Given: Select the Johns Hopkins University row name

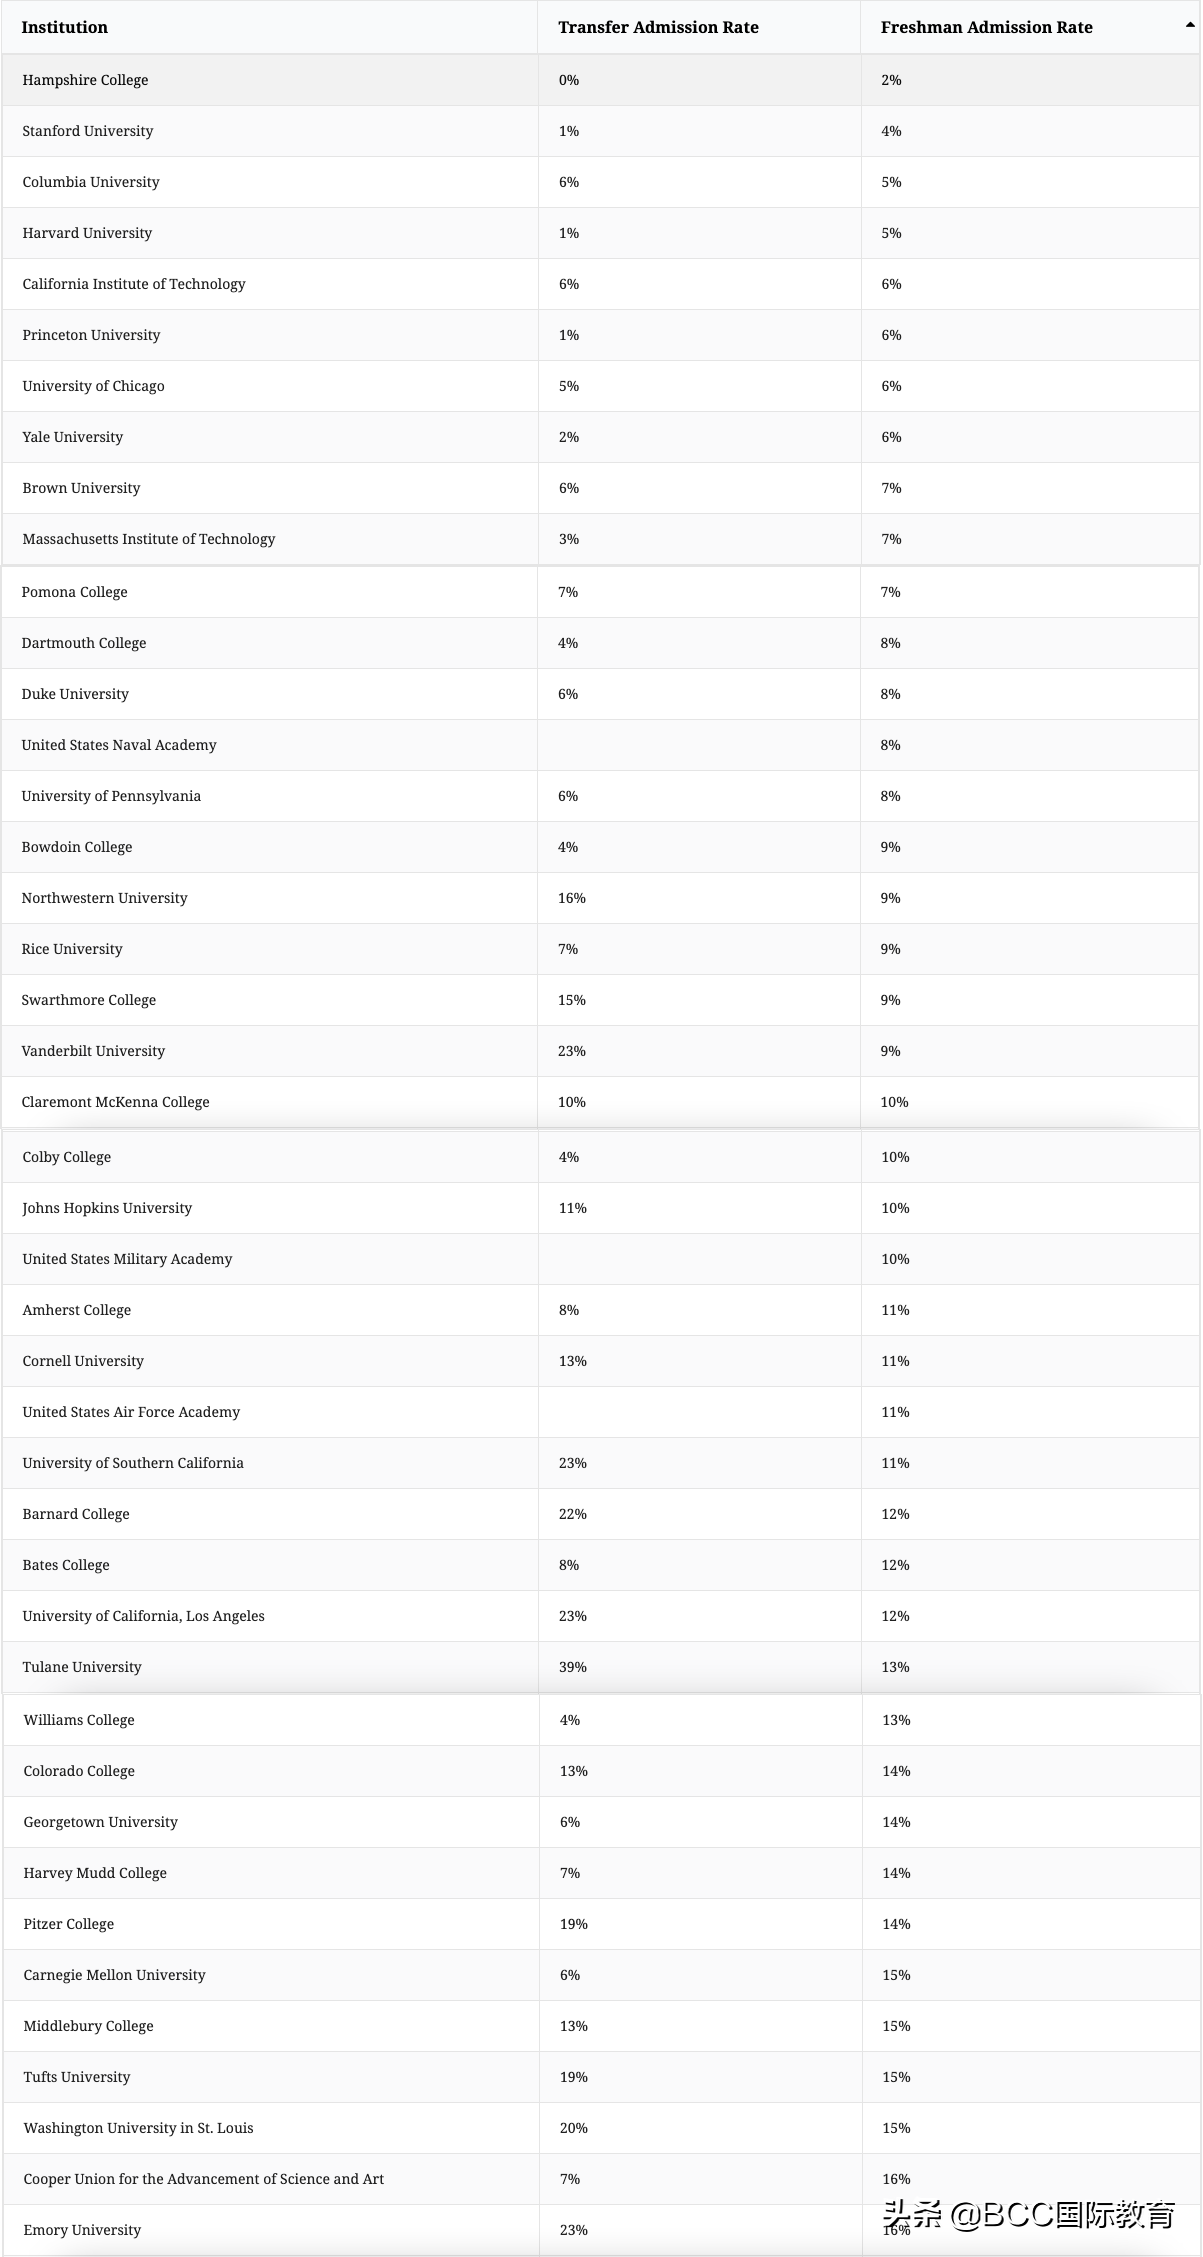Looking at the screenshot, I should [107, 1208].
